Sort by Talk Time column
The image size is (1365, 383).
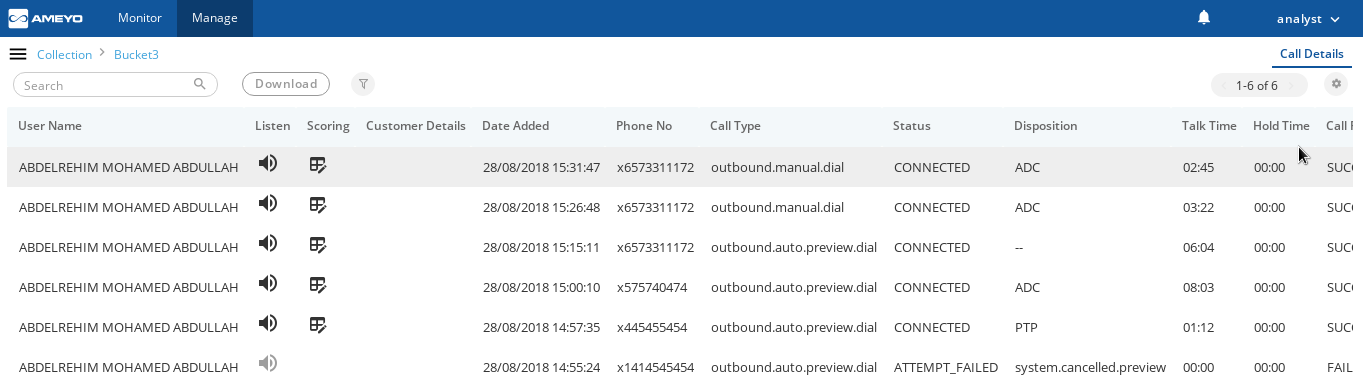(x=1209, y=126)
